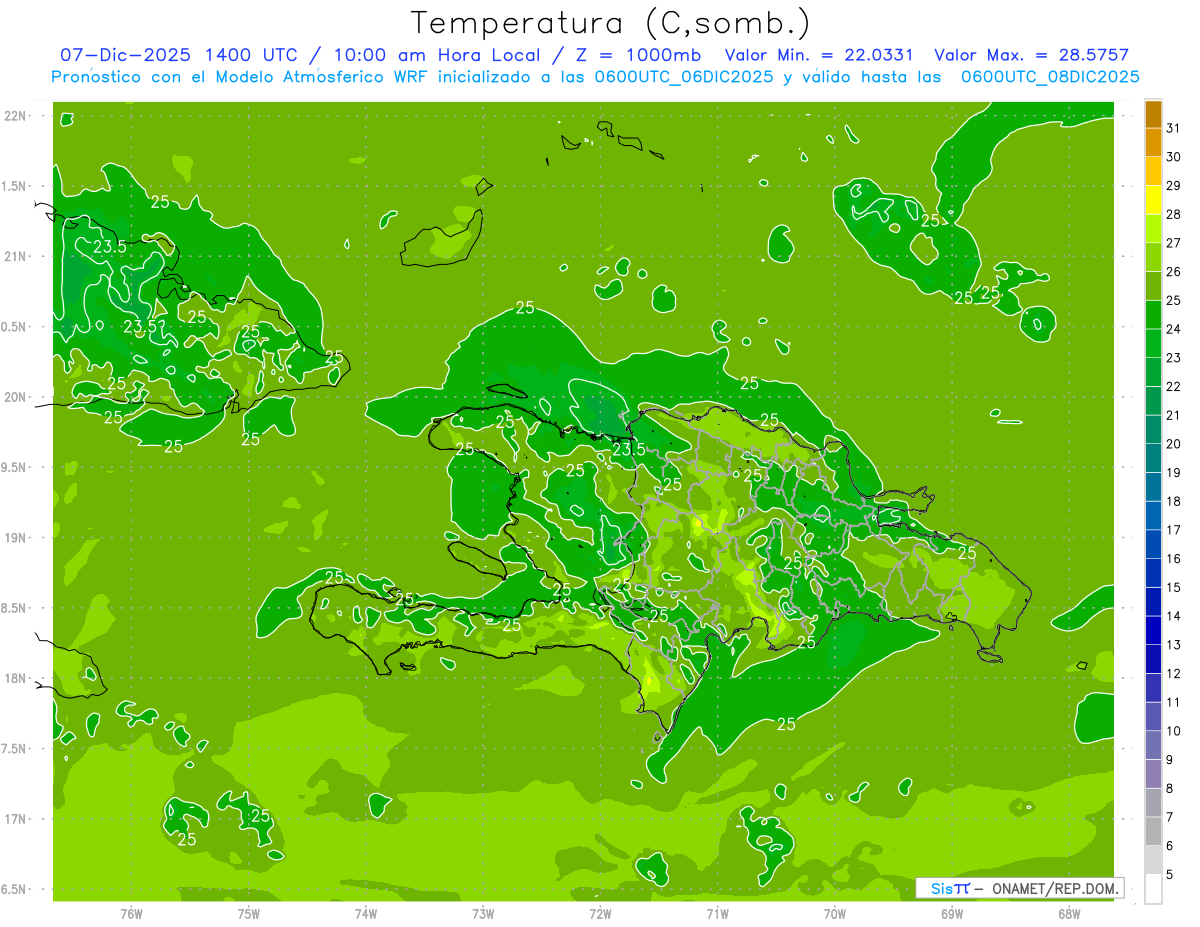Click legend label "28" on the color scale
Screen dimensions: 1200x927
pyautogui.click(x=1174, y=214)
